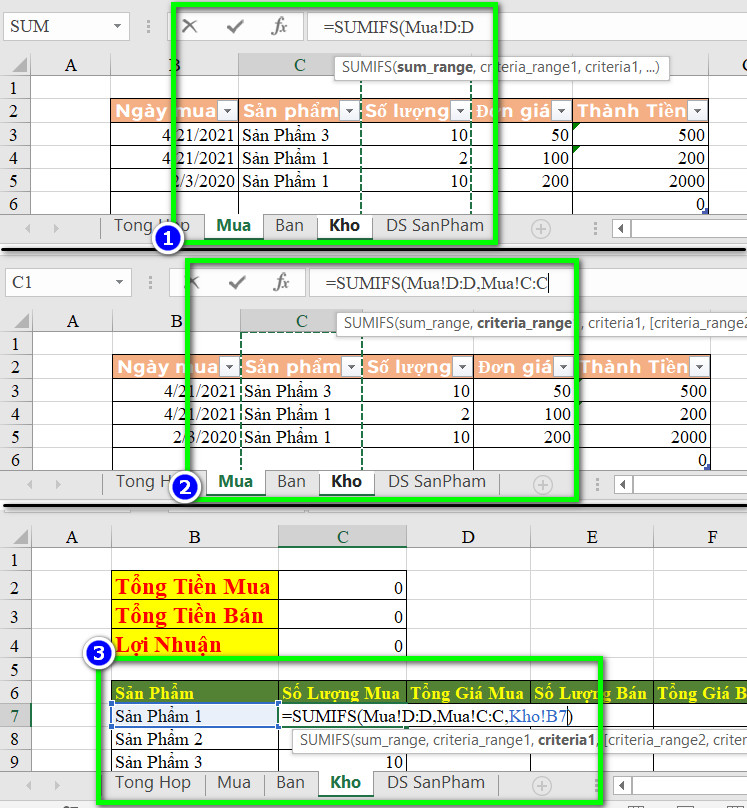Click Thành Tiền value 2000 in top panel
Image resolution: width=747 pixels, height=808 pixels.
tap(640, 181)
